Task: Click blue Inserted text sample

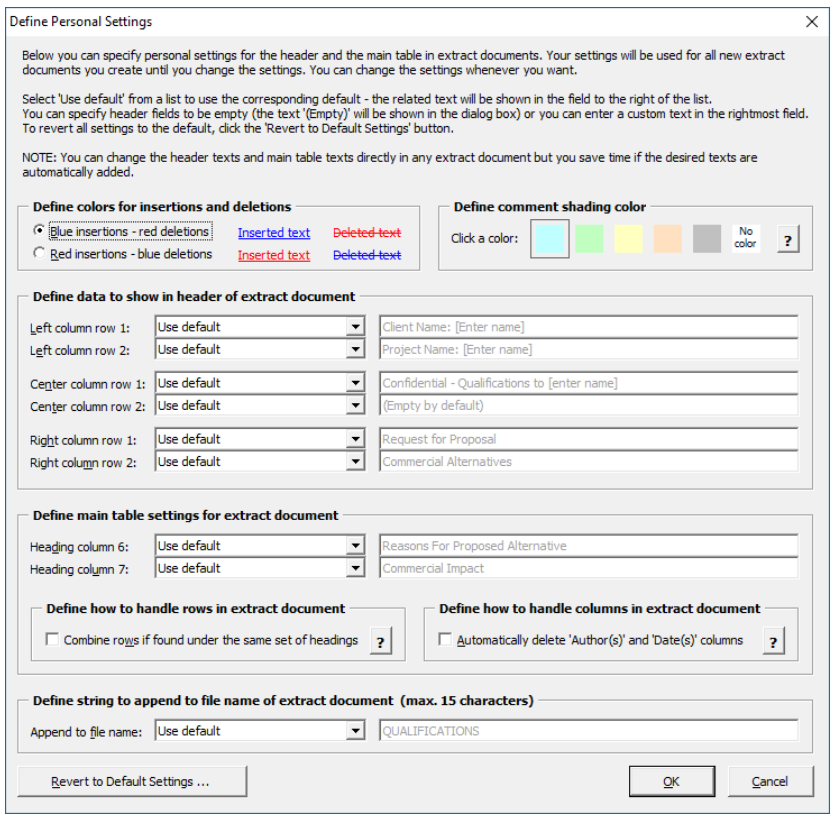Action: [x=273, y=233]
